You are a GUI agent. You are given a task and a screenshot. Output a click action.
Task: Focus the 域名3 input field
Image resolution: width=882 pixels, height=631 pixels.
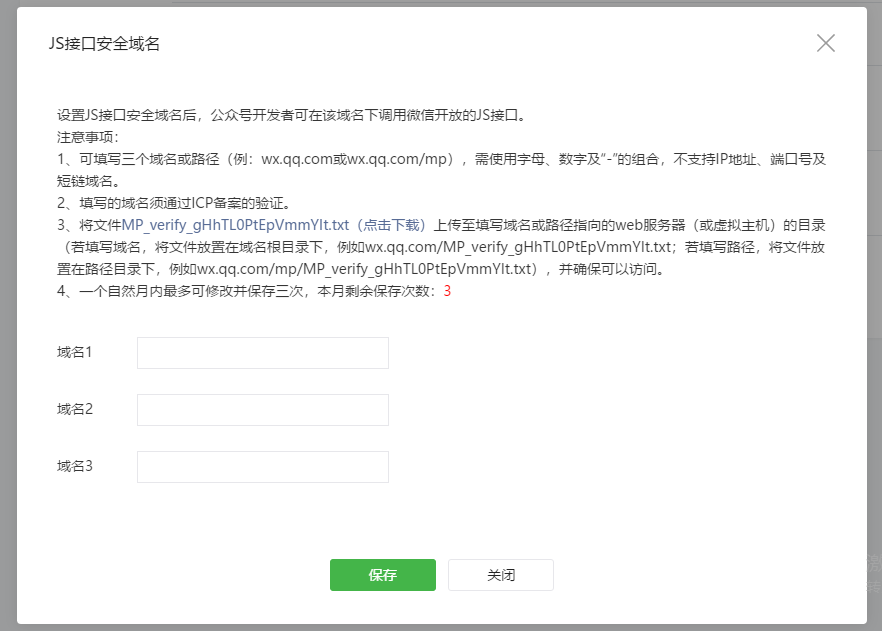(263, 467)
